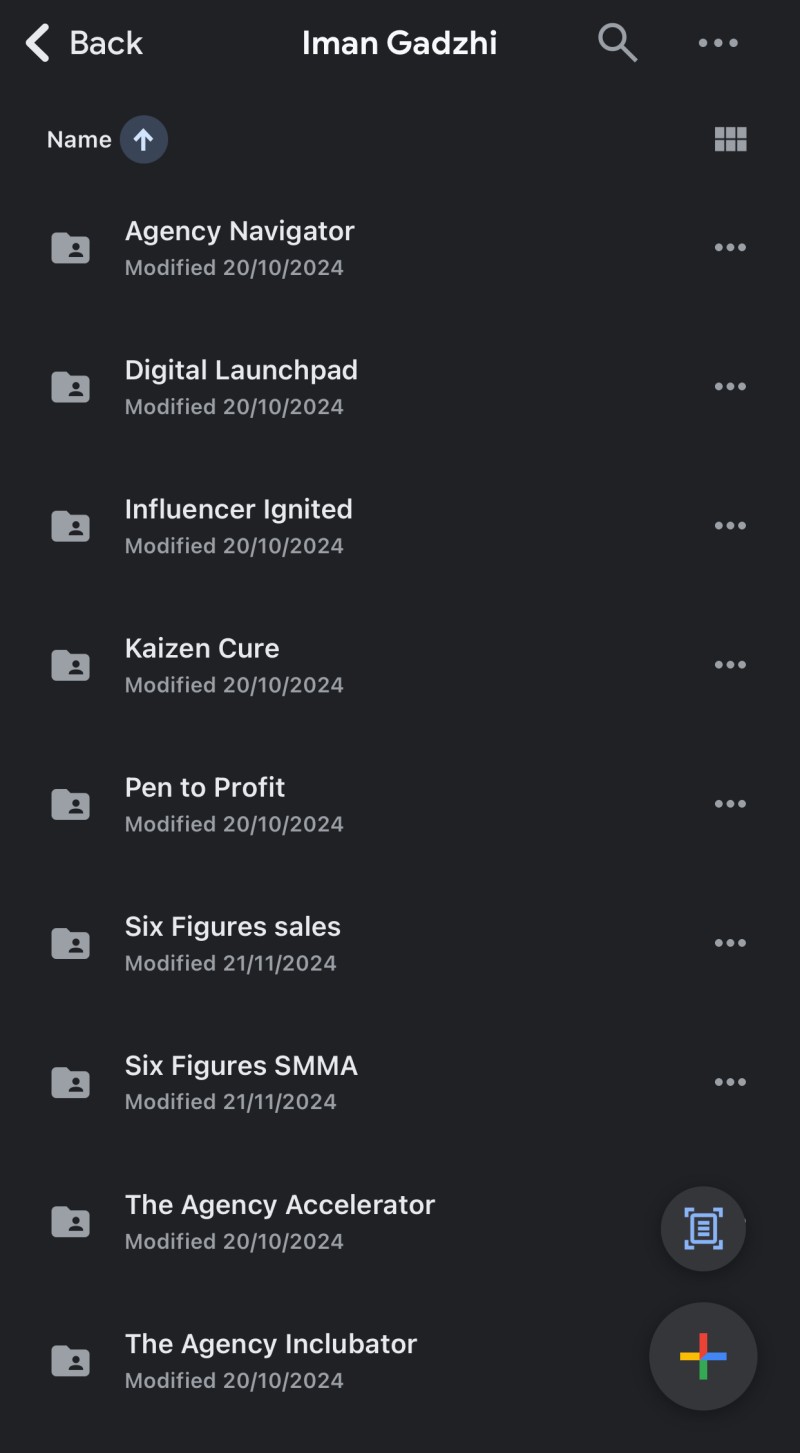The image size is (800, 1453).
Task: Switch to grid view layout
Action: pyautogui.click(x=730, y=139)
